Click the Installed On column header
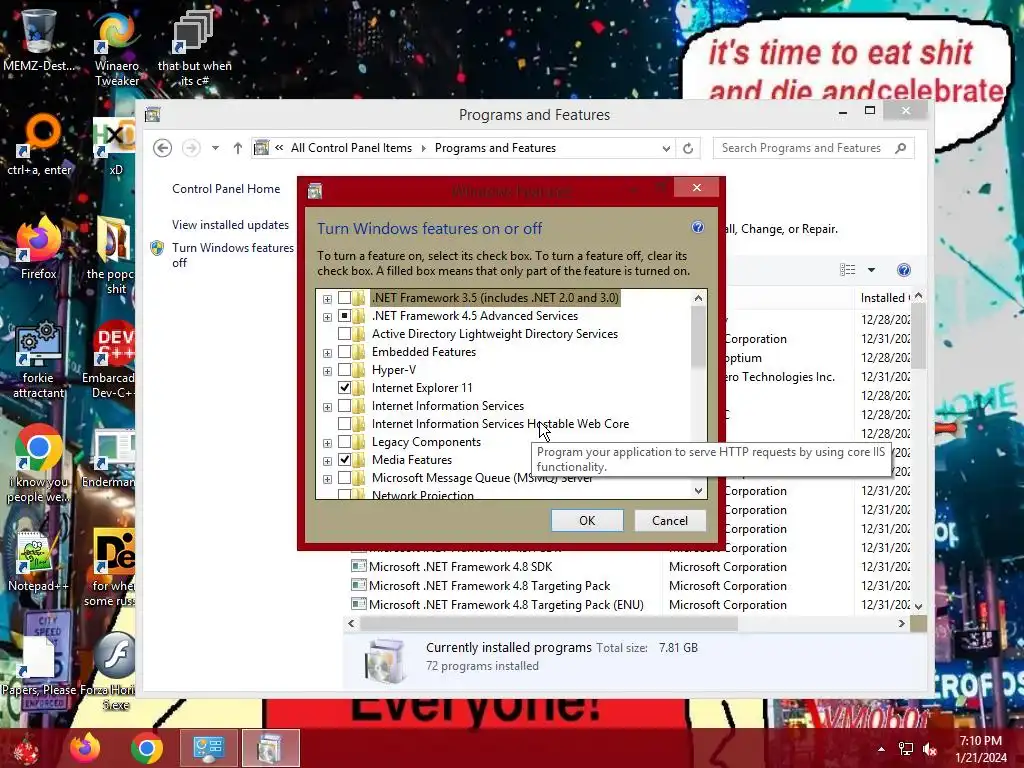Screen dimensions: 1024x768 (884, 298)
